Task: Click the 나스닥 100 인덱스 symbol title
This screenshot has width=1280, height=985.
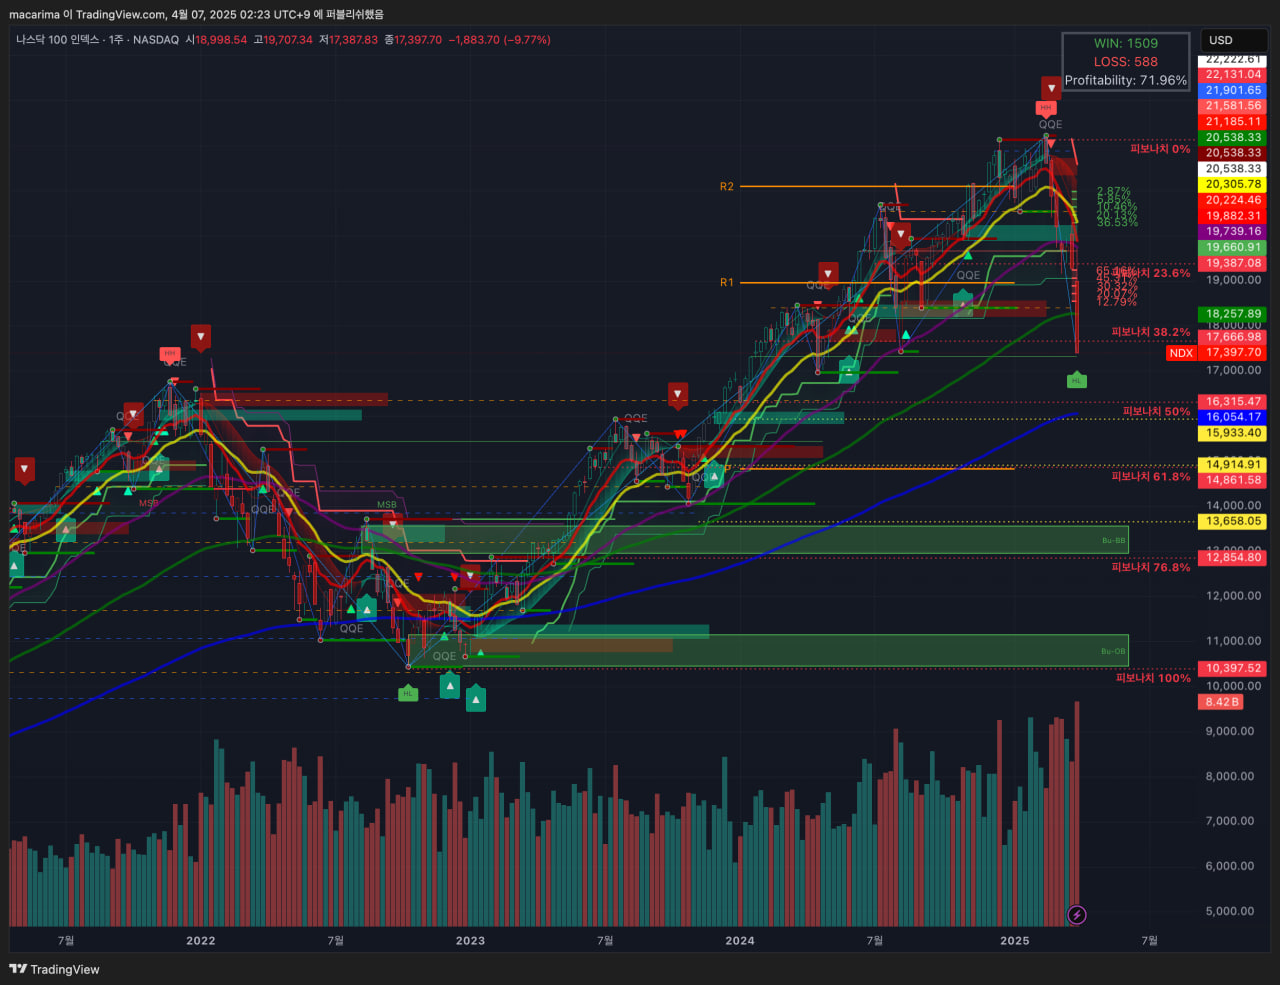Action: (x=57, y=40)
